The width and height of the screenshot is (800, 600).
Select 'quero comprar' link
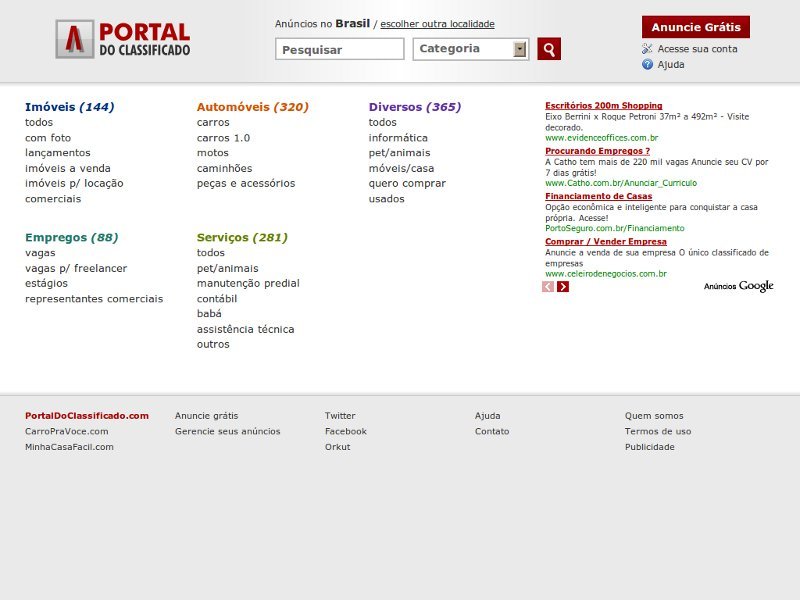[407, 184]
